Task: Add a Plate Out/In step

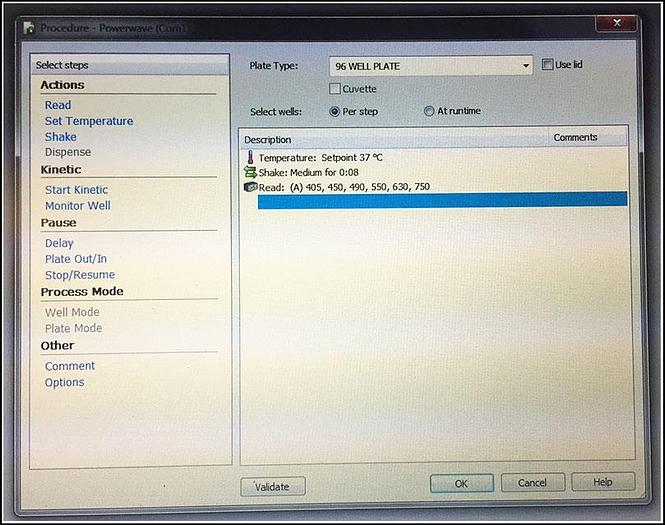Action: (76, 259)
